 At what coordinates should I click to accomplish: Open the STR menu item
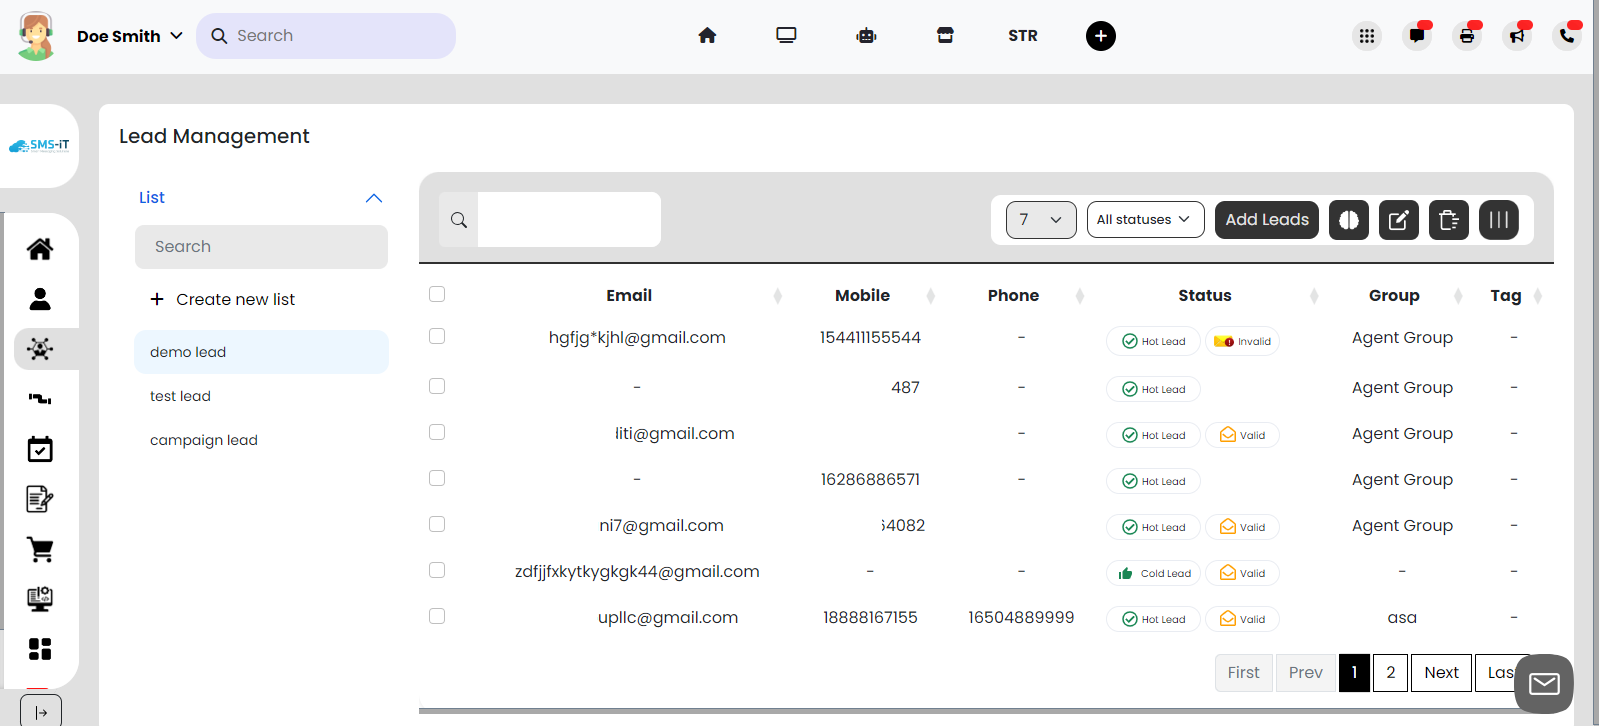[1022, 36]
